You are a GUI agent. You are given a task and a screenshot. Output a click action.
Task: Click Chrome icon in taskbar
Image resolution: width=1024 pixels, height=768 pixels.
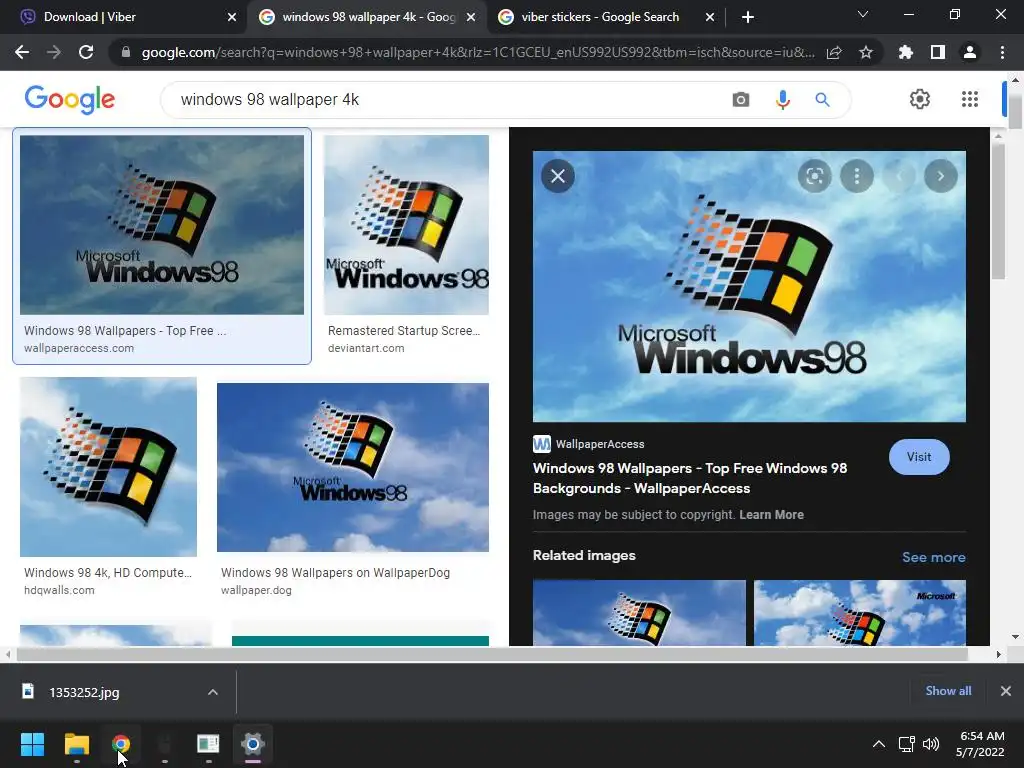121,744
